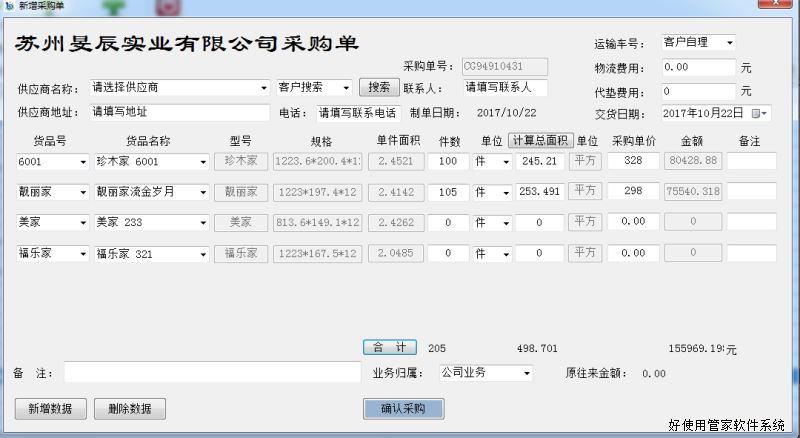
Task: Click the 删除数据 delete data button
Action: point(129,408)
